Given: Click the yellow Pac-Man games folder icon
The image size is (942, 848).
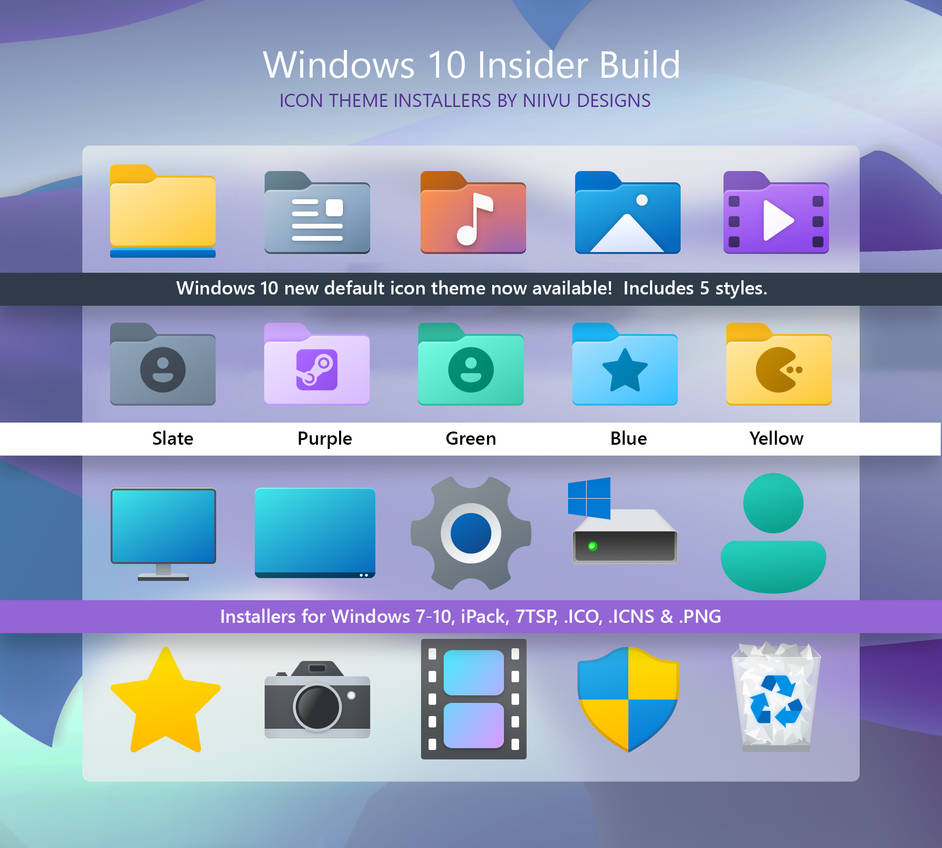Looking at the screenshot, I should click(779, 364).
